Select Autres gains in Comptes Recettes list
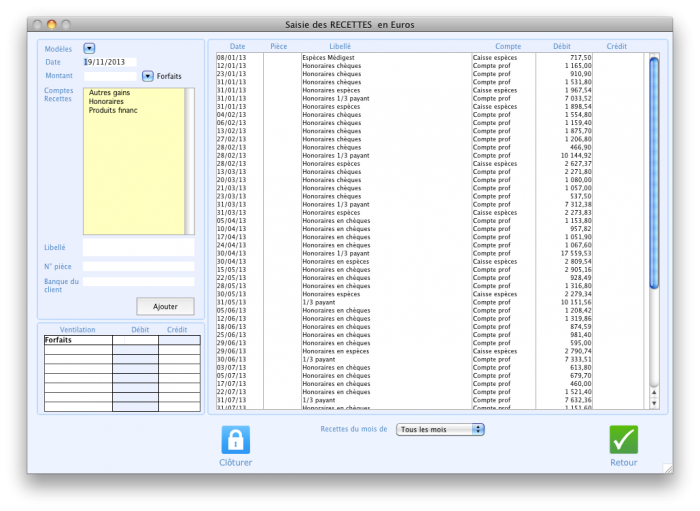This screenshot has width=700, height=511. click(x=109, y=92)
